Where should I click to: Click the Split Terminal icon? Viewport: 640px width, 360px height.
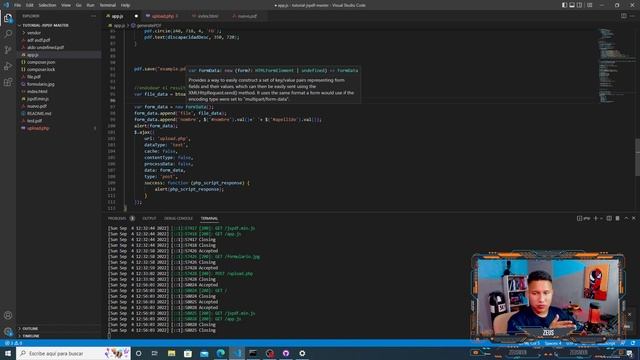pyautogui.click(x=609, y=218)
